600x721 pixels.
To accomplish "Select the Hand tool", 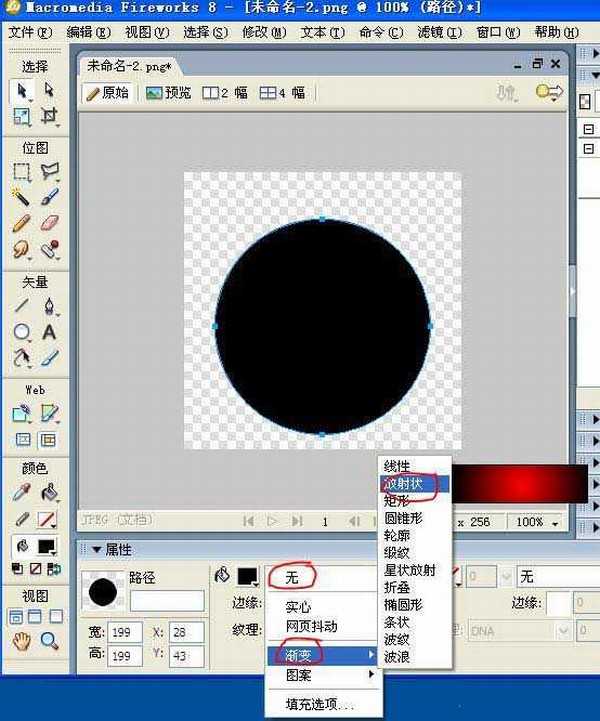I will (x=21, y=640).
